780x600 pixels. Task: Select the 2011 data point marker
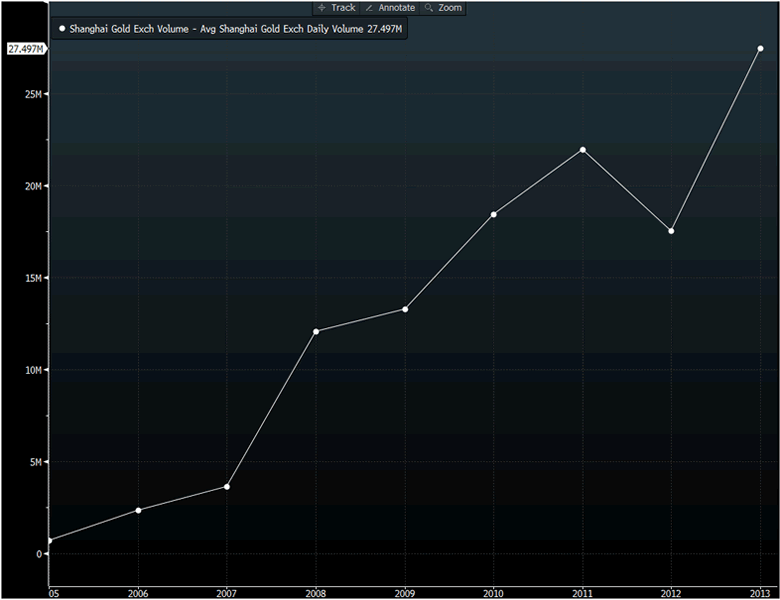tap(583, 150)
